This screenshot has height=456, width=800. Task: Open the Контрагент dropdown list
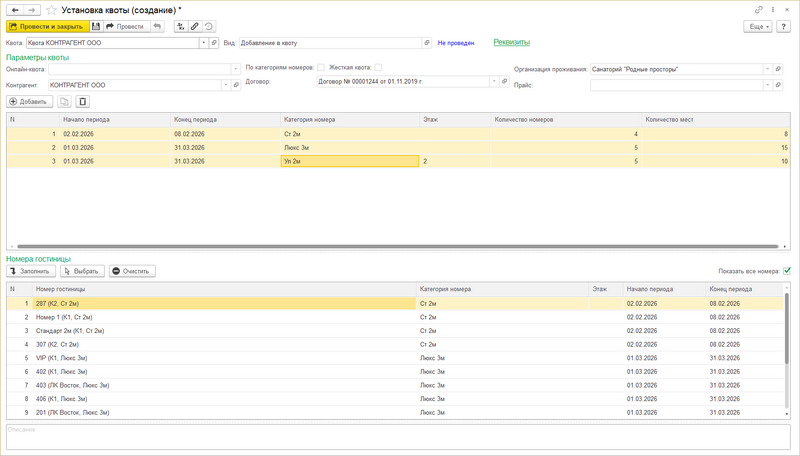[226, 86]
